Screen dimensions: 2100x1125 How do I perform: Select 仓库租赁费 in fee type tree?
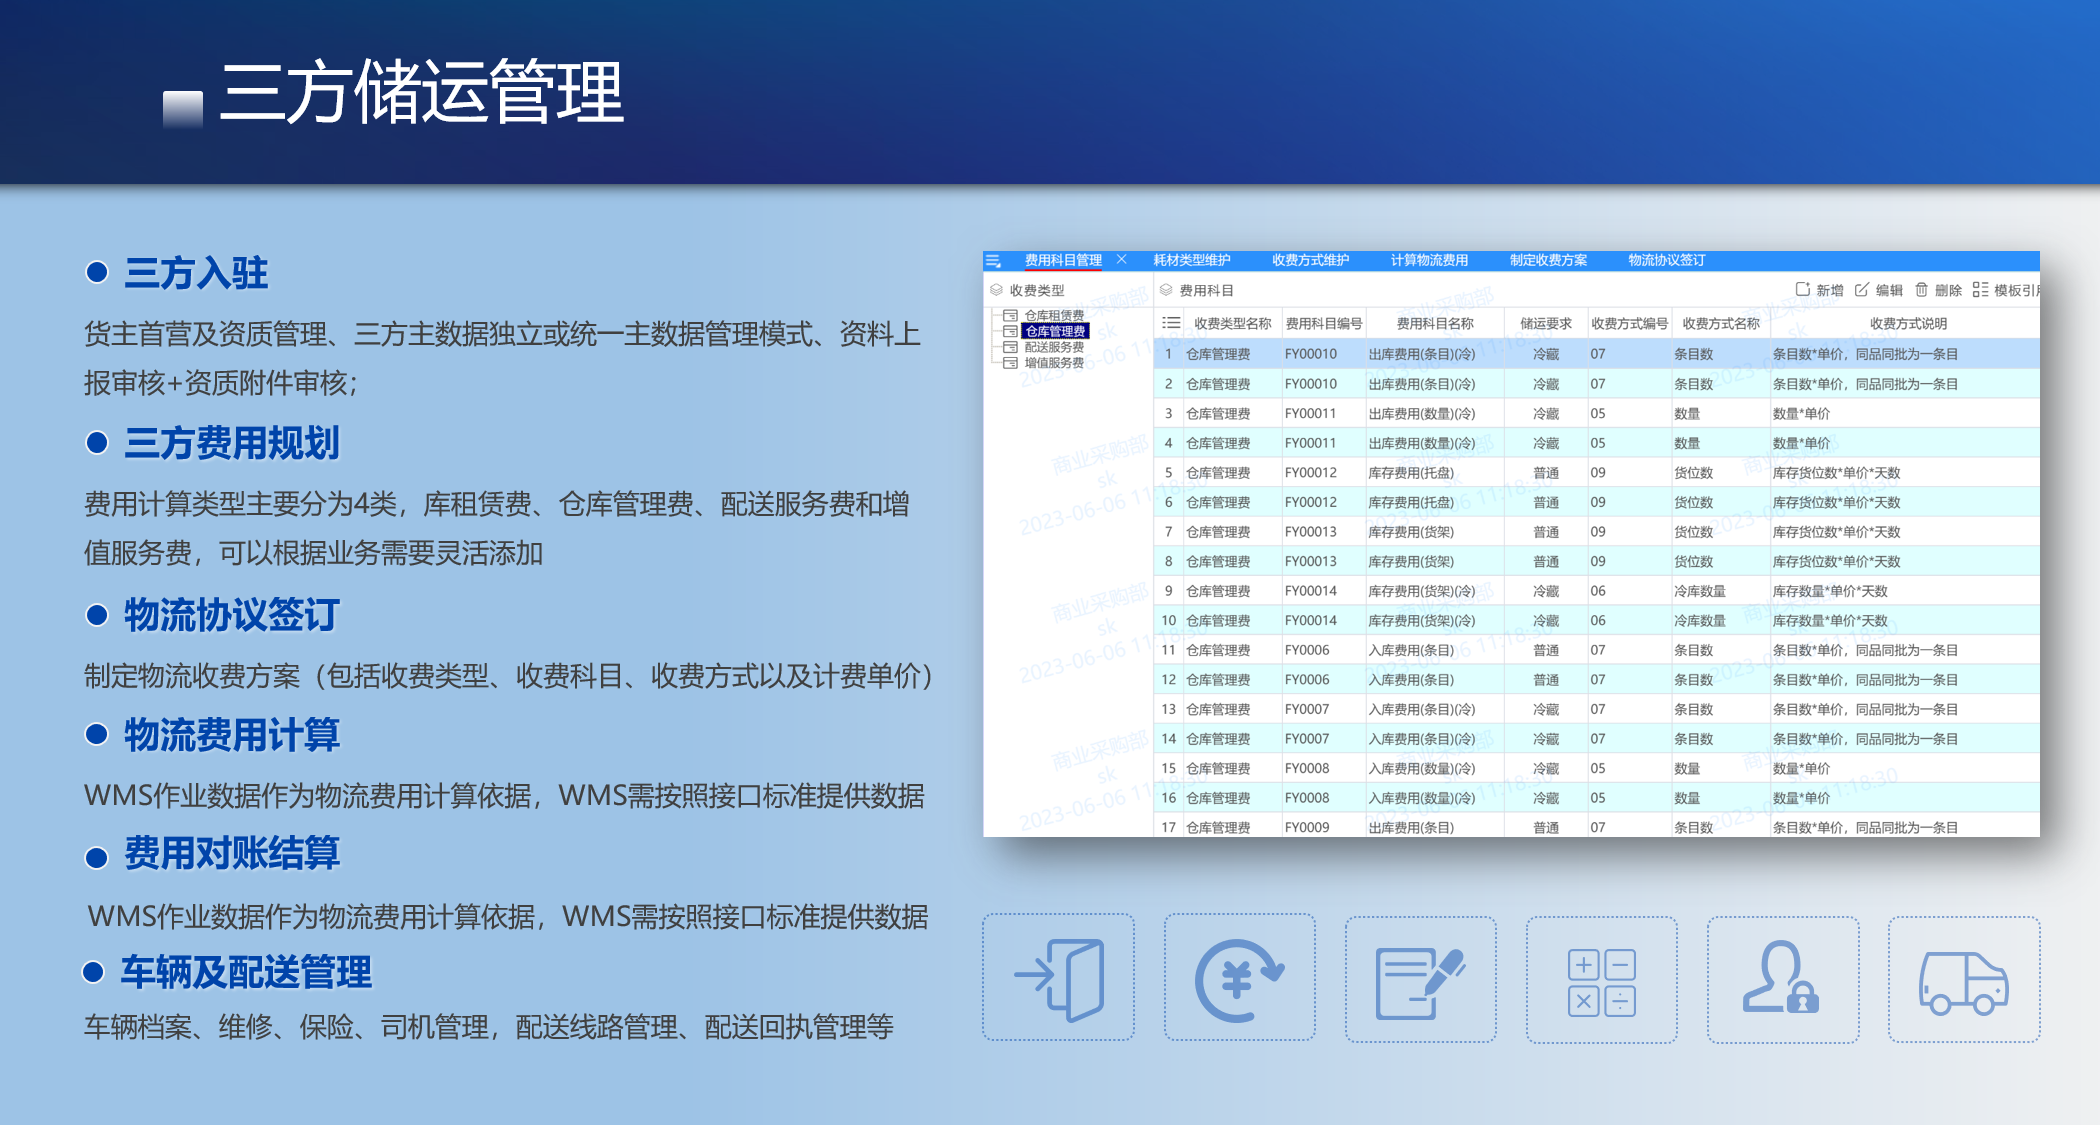(1054, 315)
